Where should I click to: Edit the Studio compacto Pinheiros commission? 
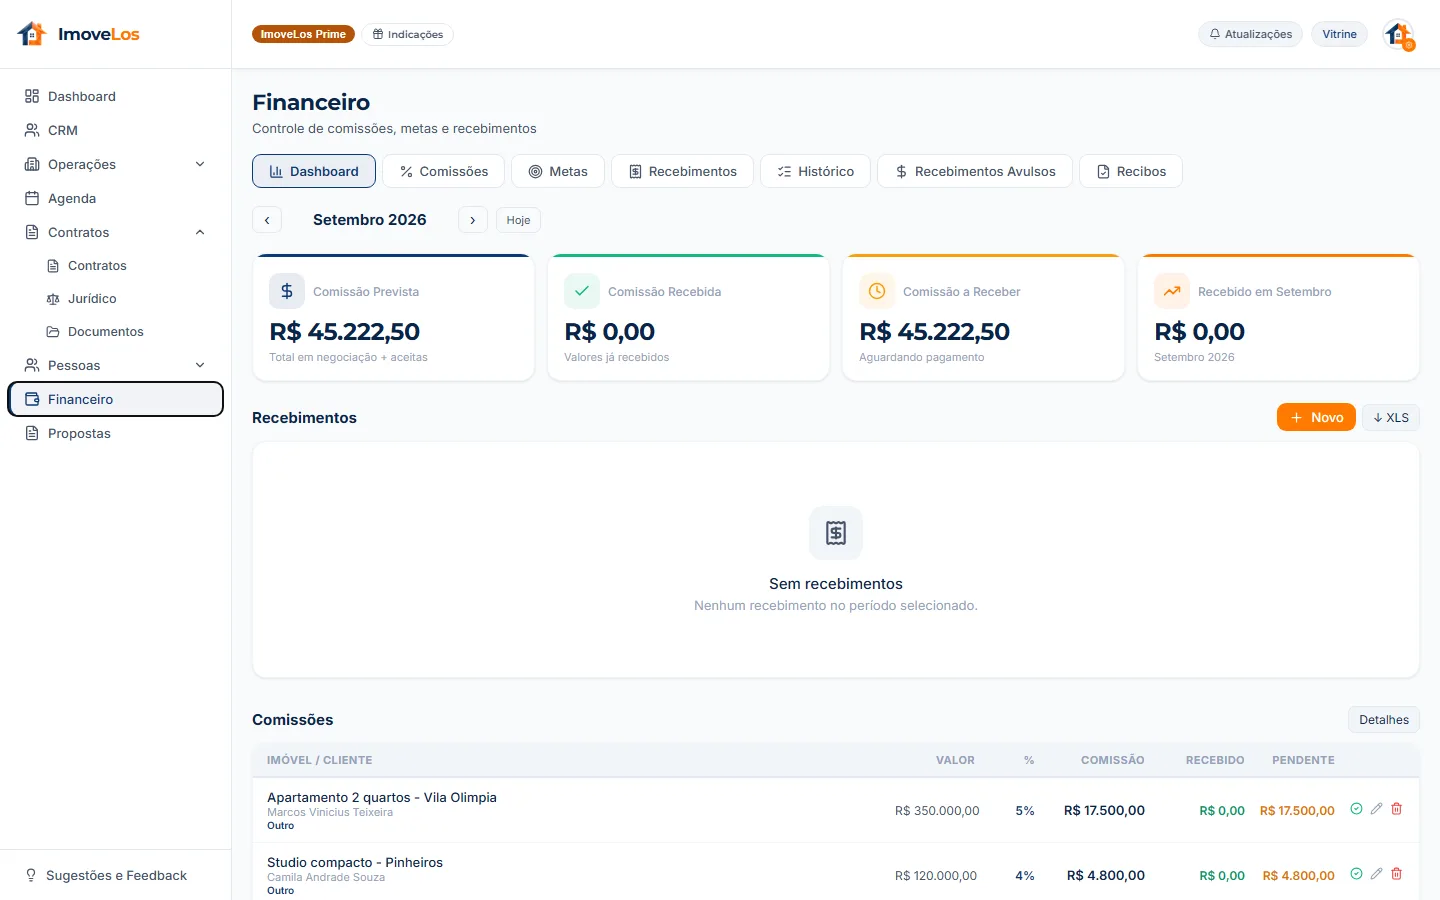point(1376,874)
